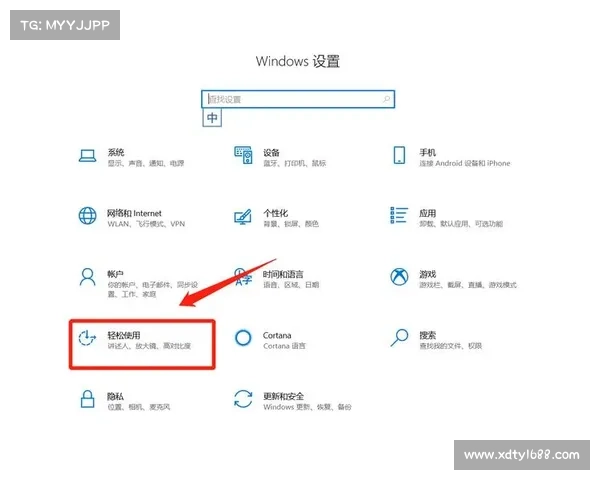Click the 搜索 category title
The width and height of the screenshot is (600, 480).
427,335
